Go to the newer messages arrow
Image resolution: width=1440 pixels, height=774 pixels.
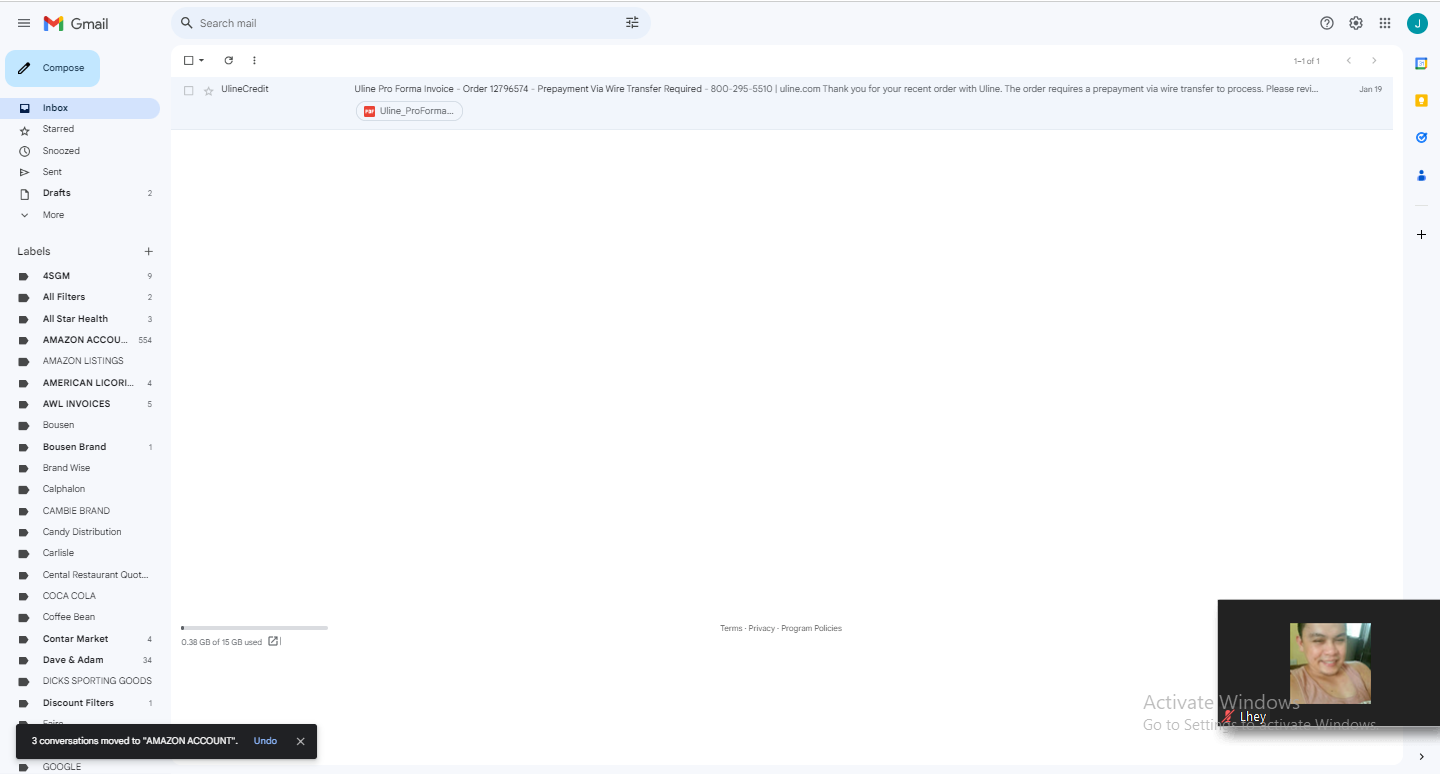click(1348, 61)
